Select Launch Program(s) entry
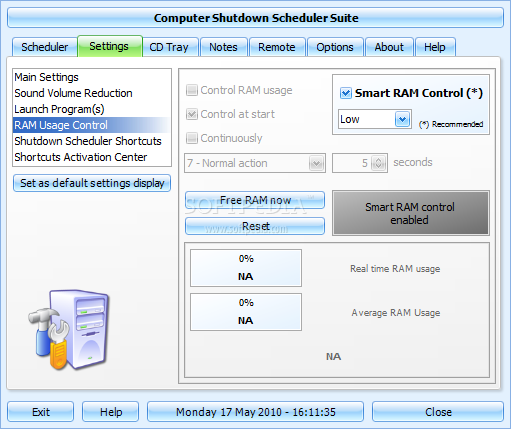The image size is (511, 429). click(92, 109)
